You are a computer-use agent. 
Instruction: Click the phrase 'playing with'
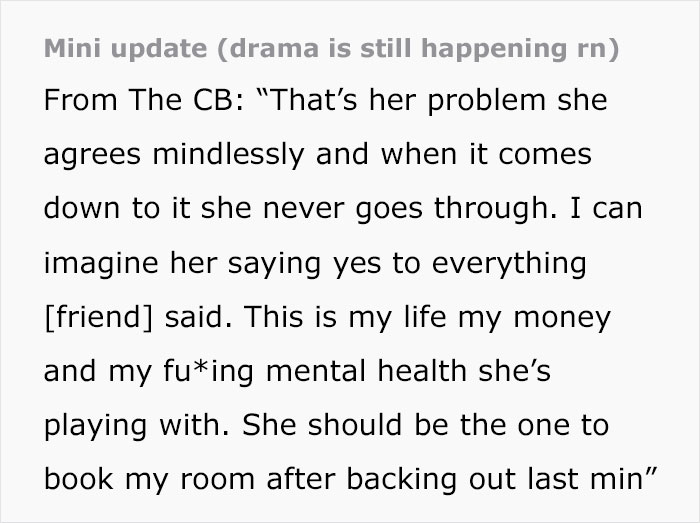coord(125,425)
